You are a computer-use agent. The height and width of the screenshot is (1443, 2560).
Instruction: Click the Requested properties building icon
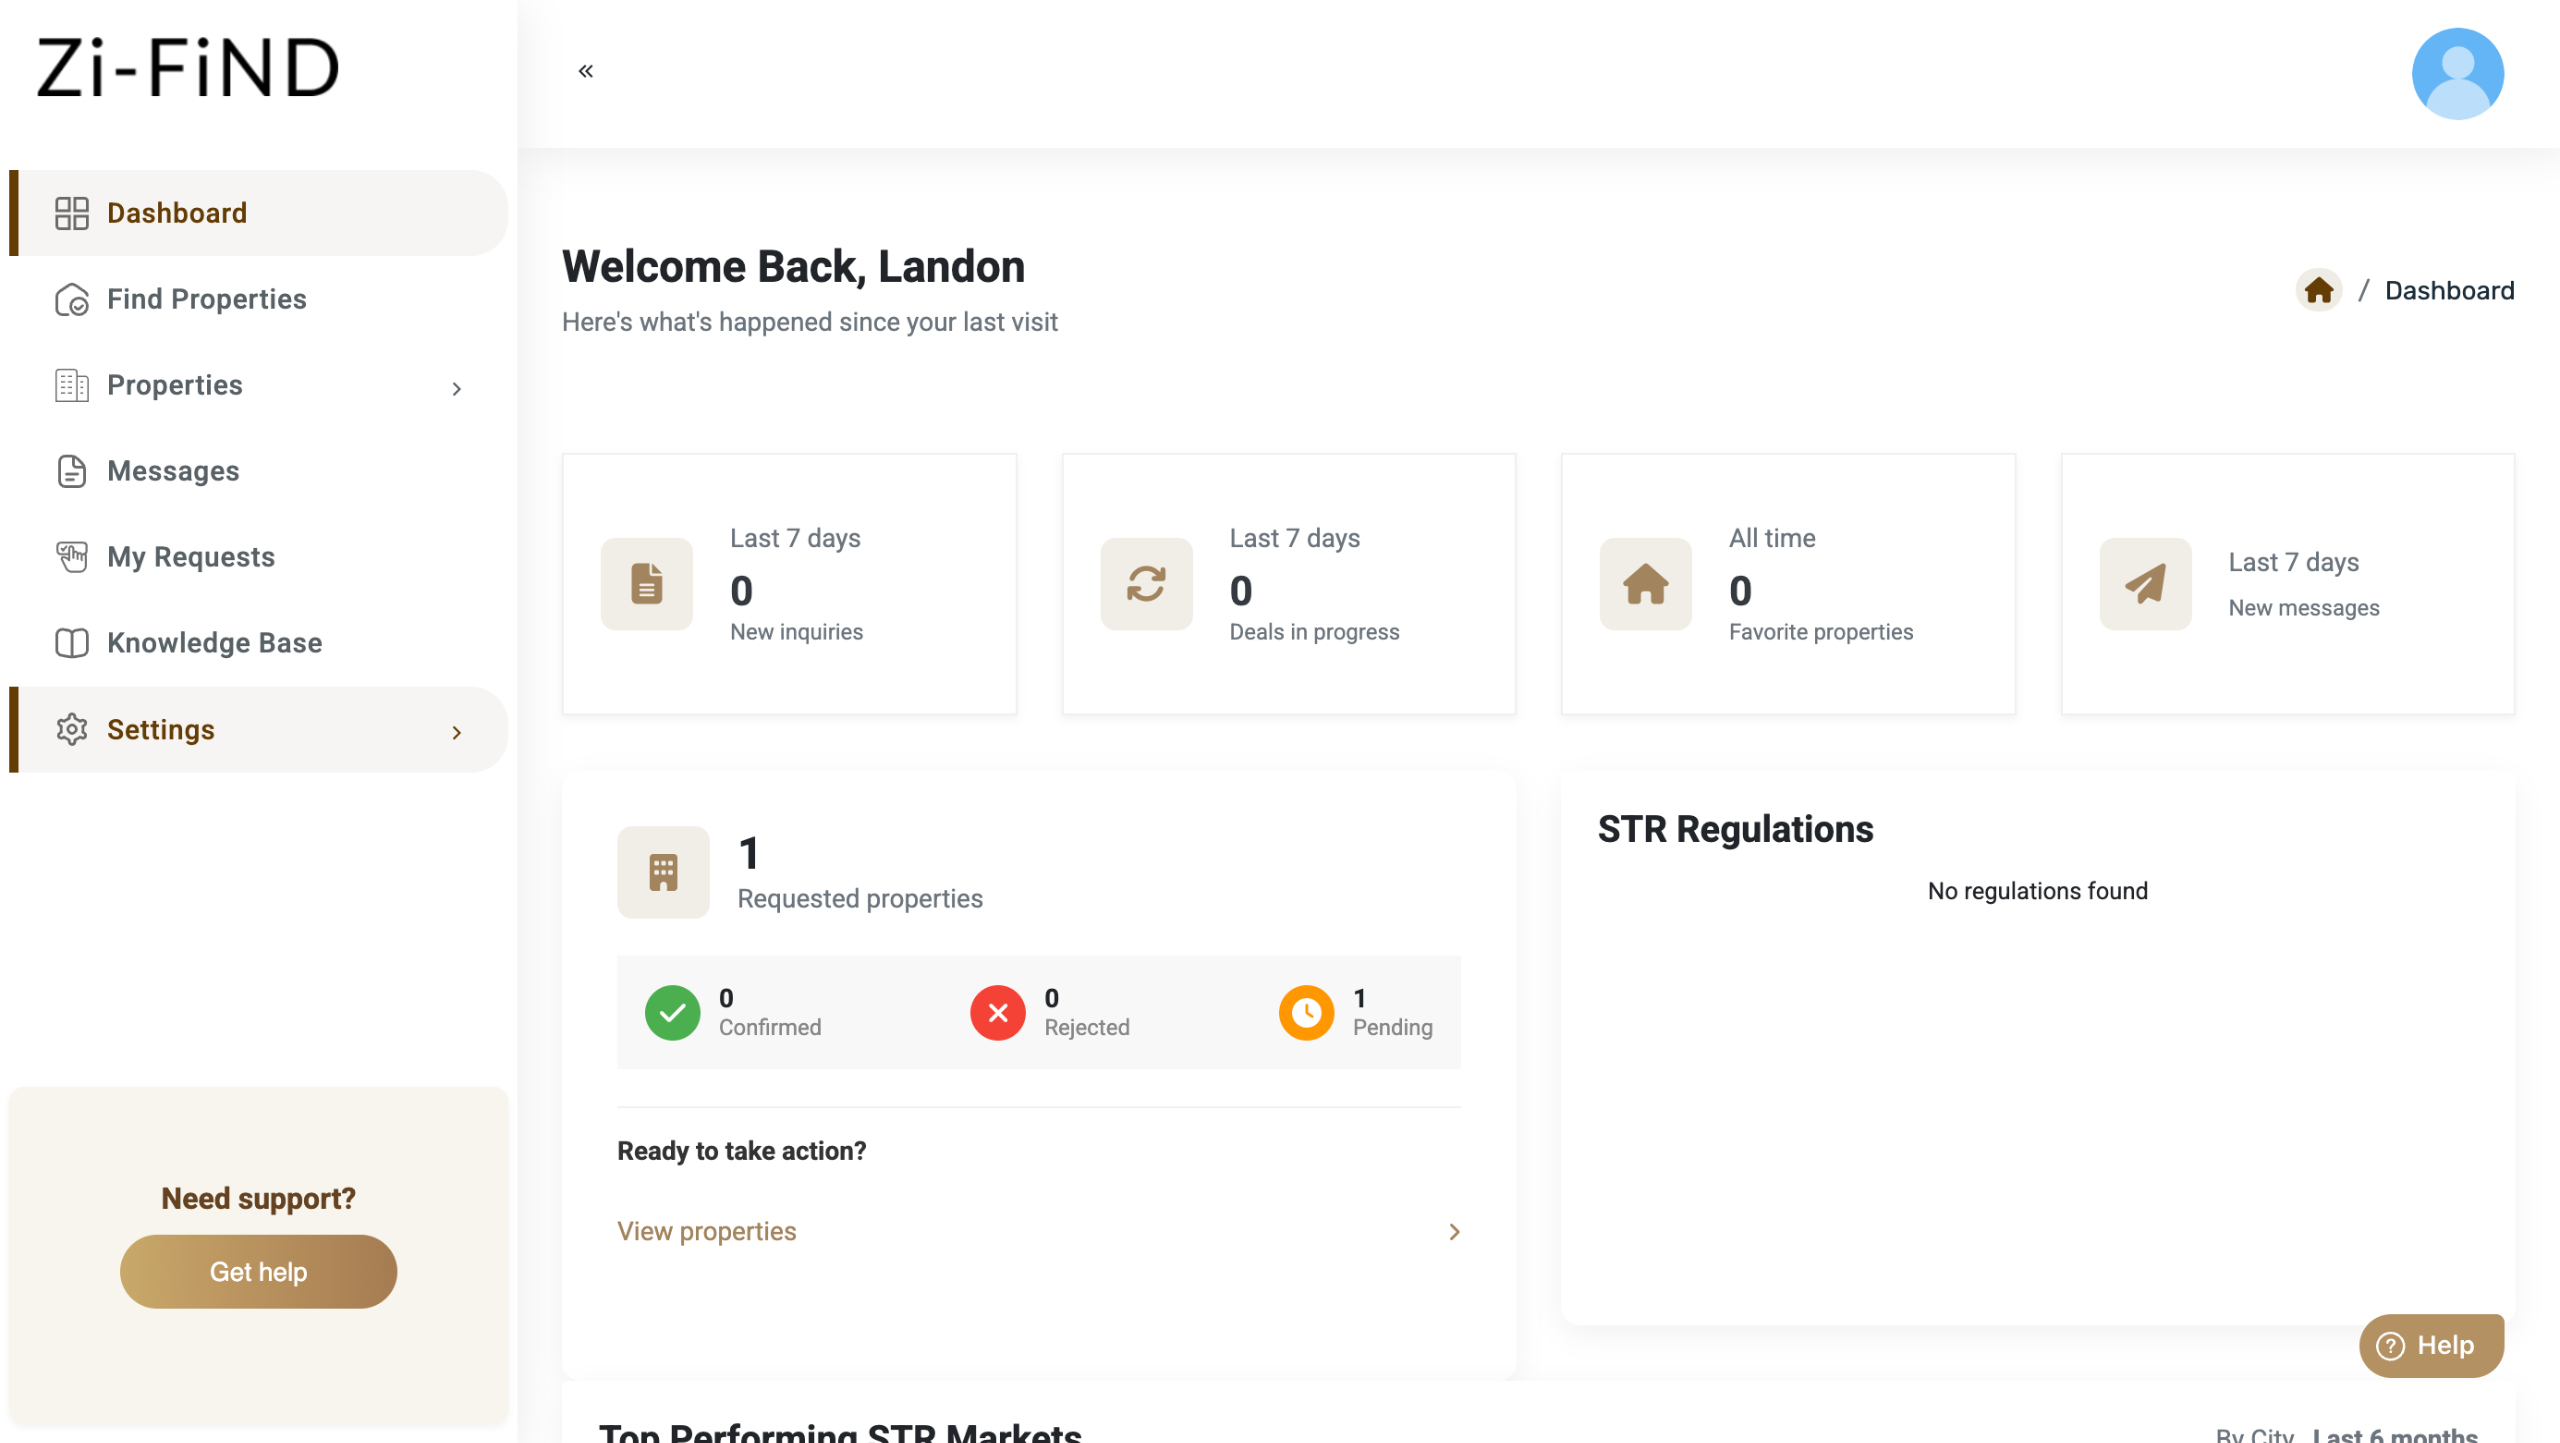tap(663, 872)
